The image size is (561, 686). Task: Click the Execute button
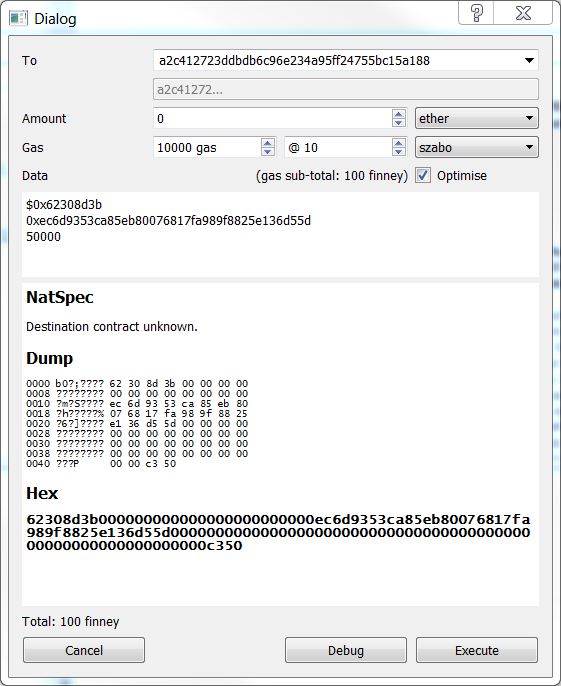(x=477, y=650)
